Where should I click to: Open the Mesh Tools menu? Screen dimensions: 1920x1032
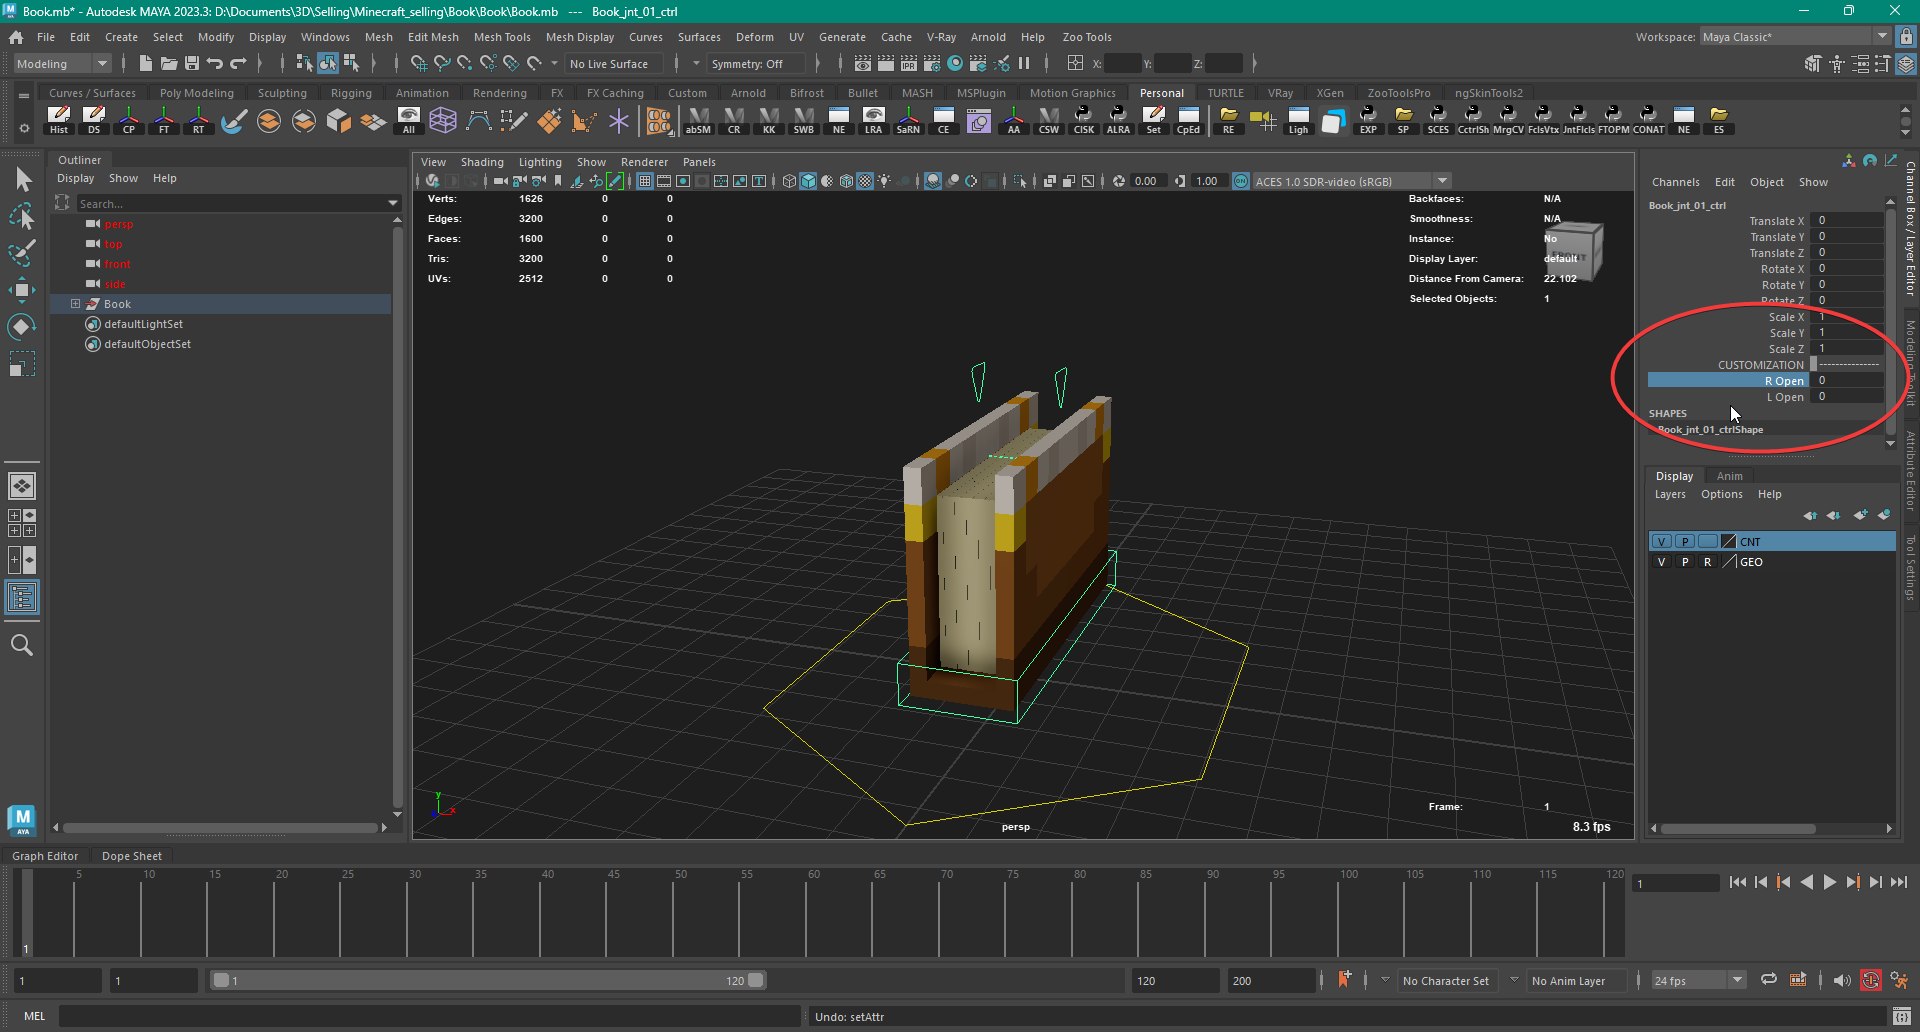pos(502,37)
